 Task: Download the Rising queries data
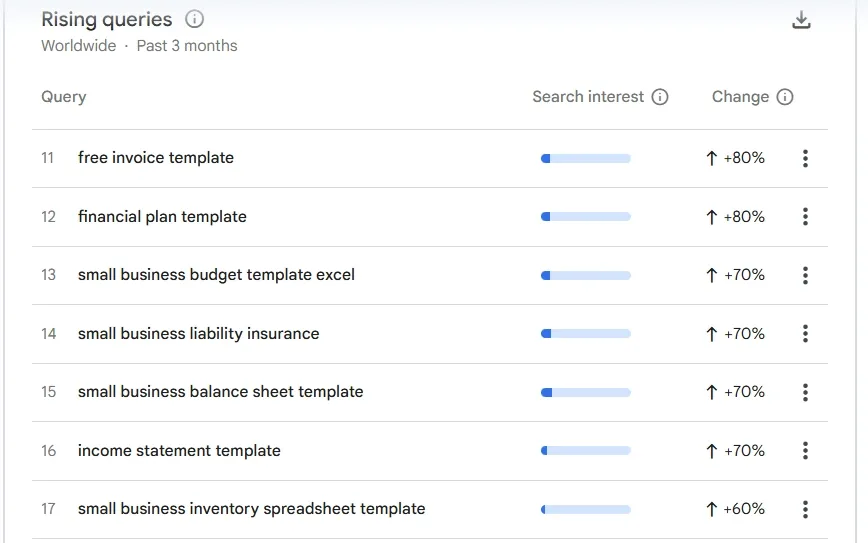click(801, 20)
